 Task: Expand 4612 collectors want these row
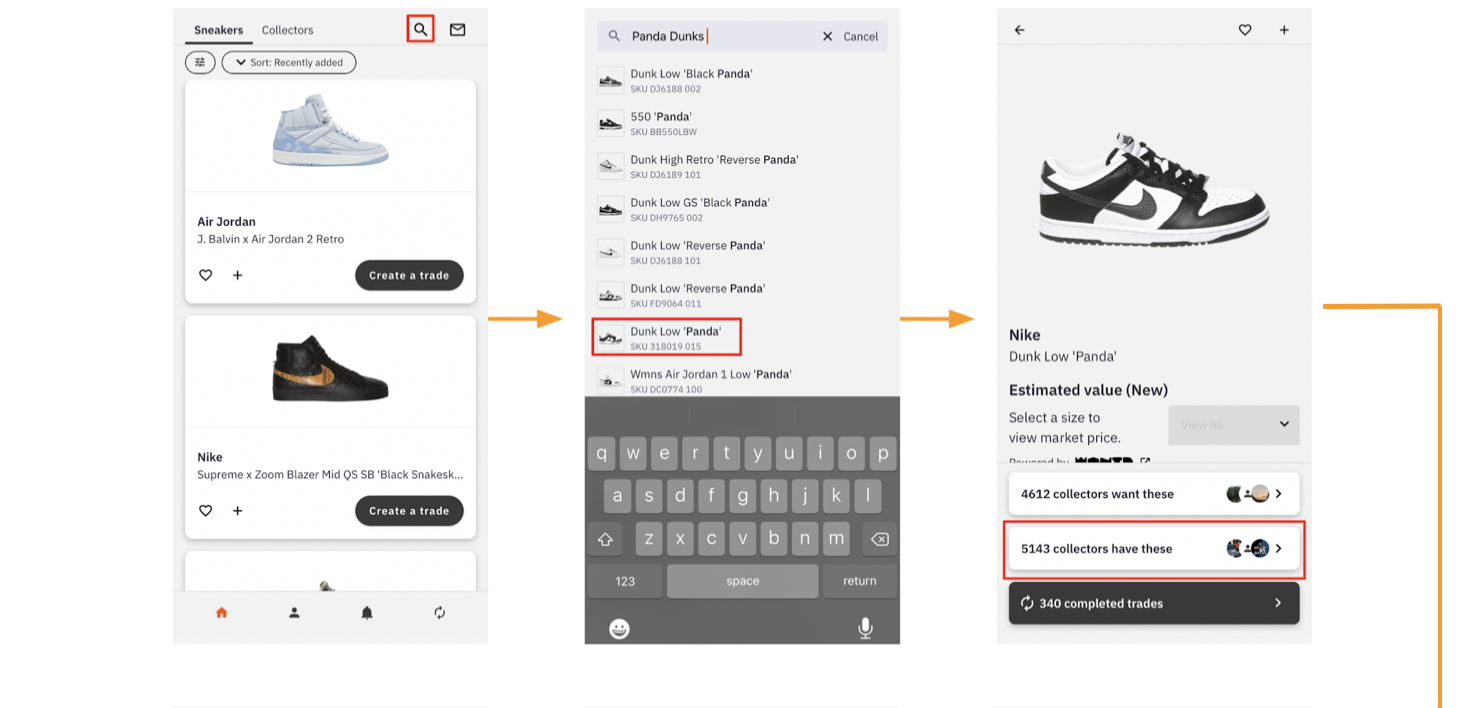coord(1153,494)
